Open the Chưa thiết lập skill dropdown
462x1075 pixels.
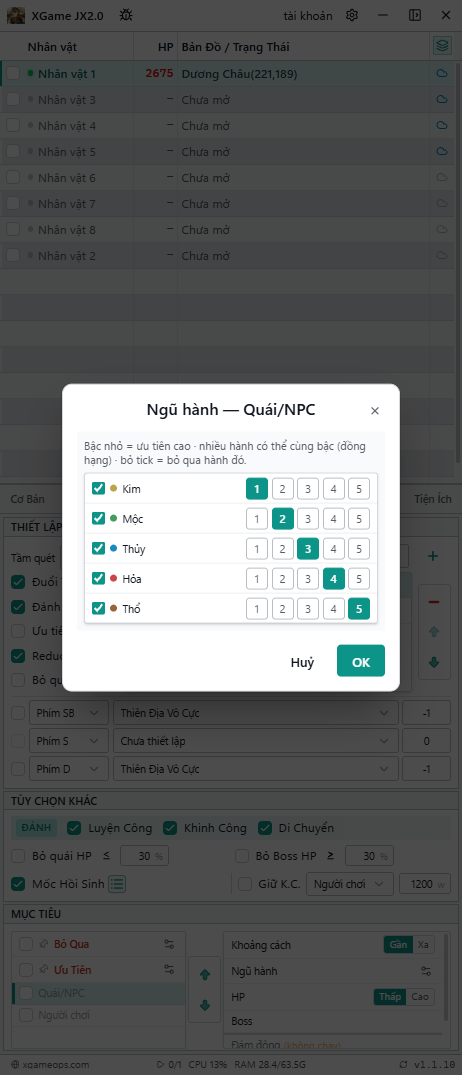[x=256, y=741]
